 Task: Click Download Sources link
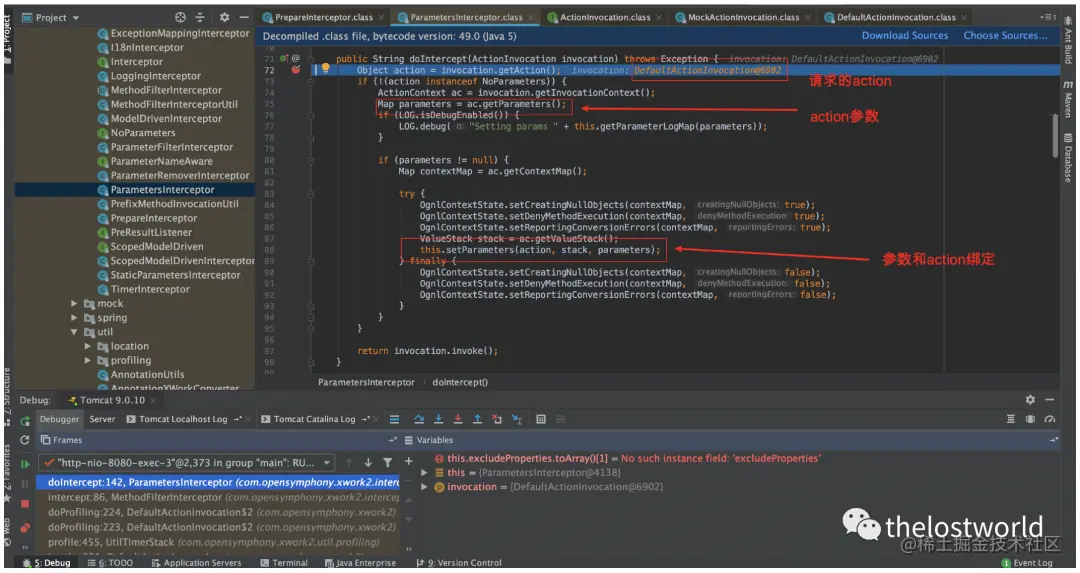[904, 35]
